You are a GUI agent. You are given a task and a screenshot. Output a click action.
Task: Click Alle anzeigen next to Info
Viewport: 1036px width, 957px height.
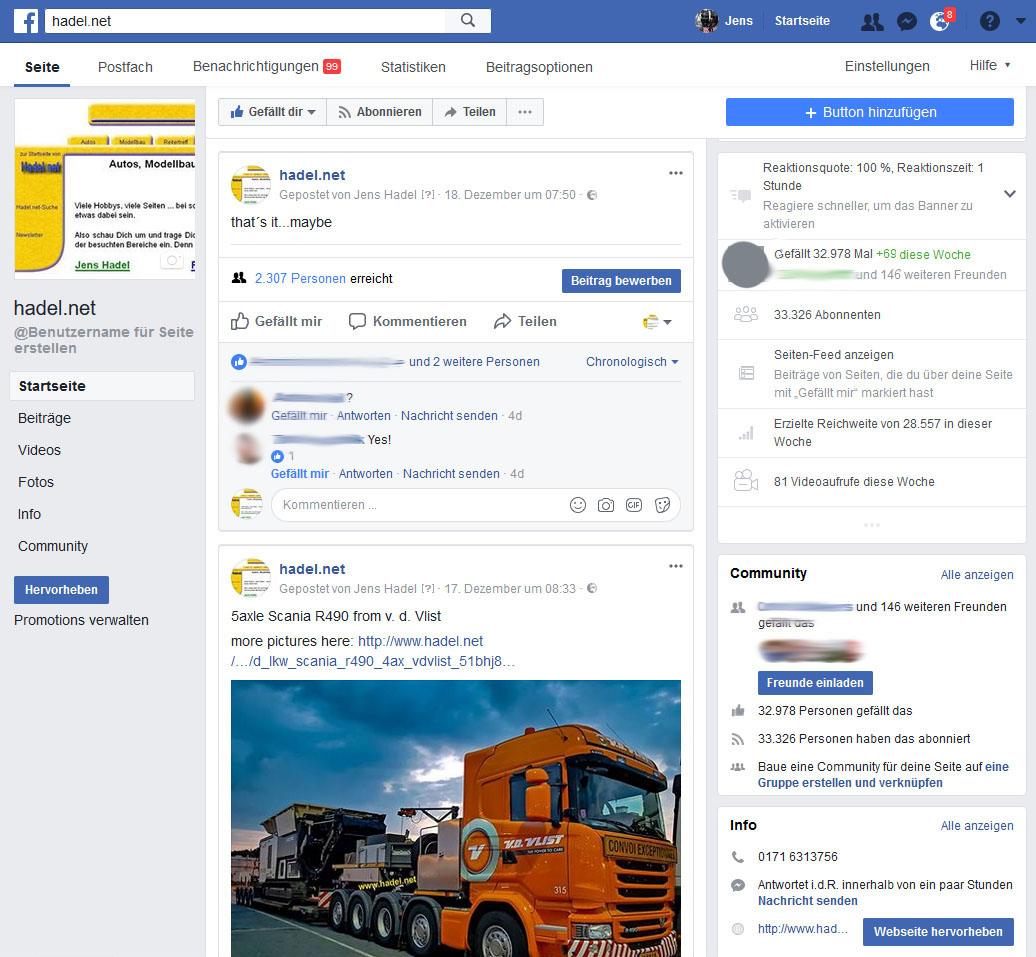(x=977, y=825)
